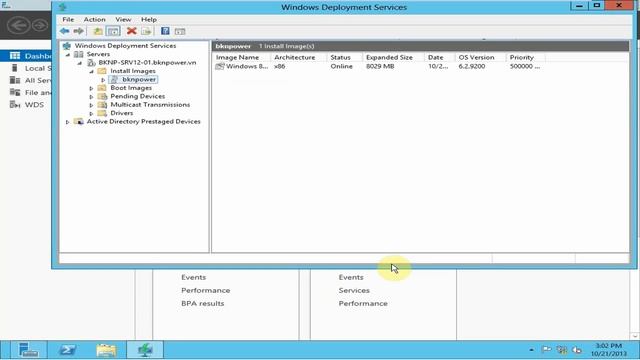
Task: Open the View menu
Action: pos(123,19)
